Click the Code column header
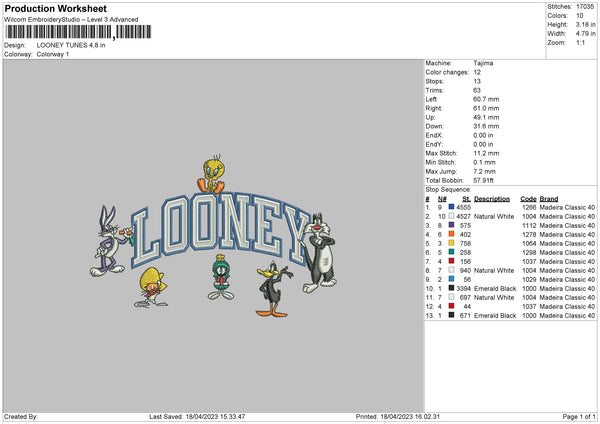 (528, 199)
